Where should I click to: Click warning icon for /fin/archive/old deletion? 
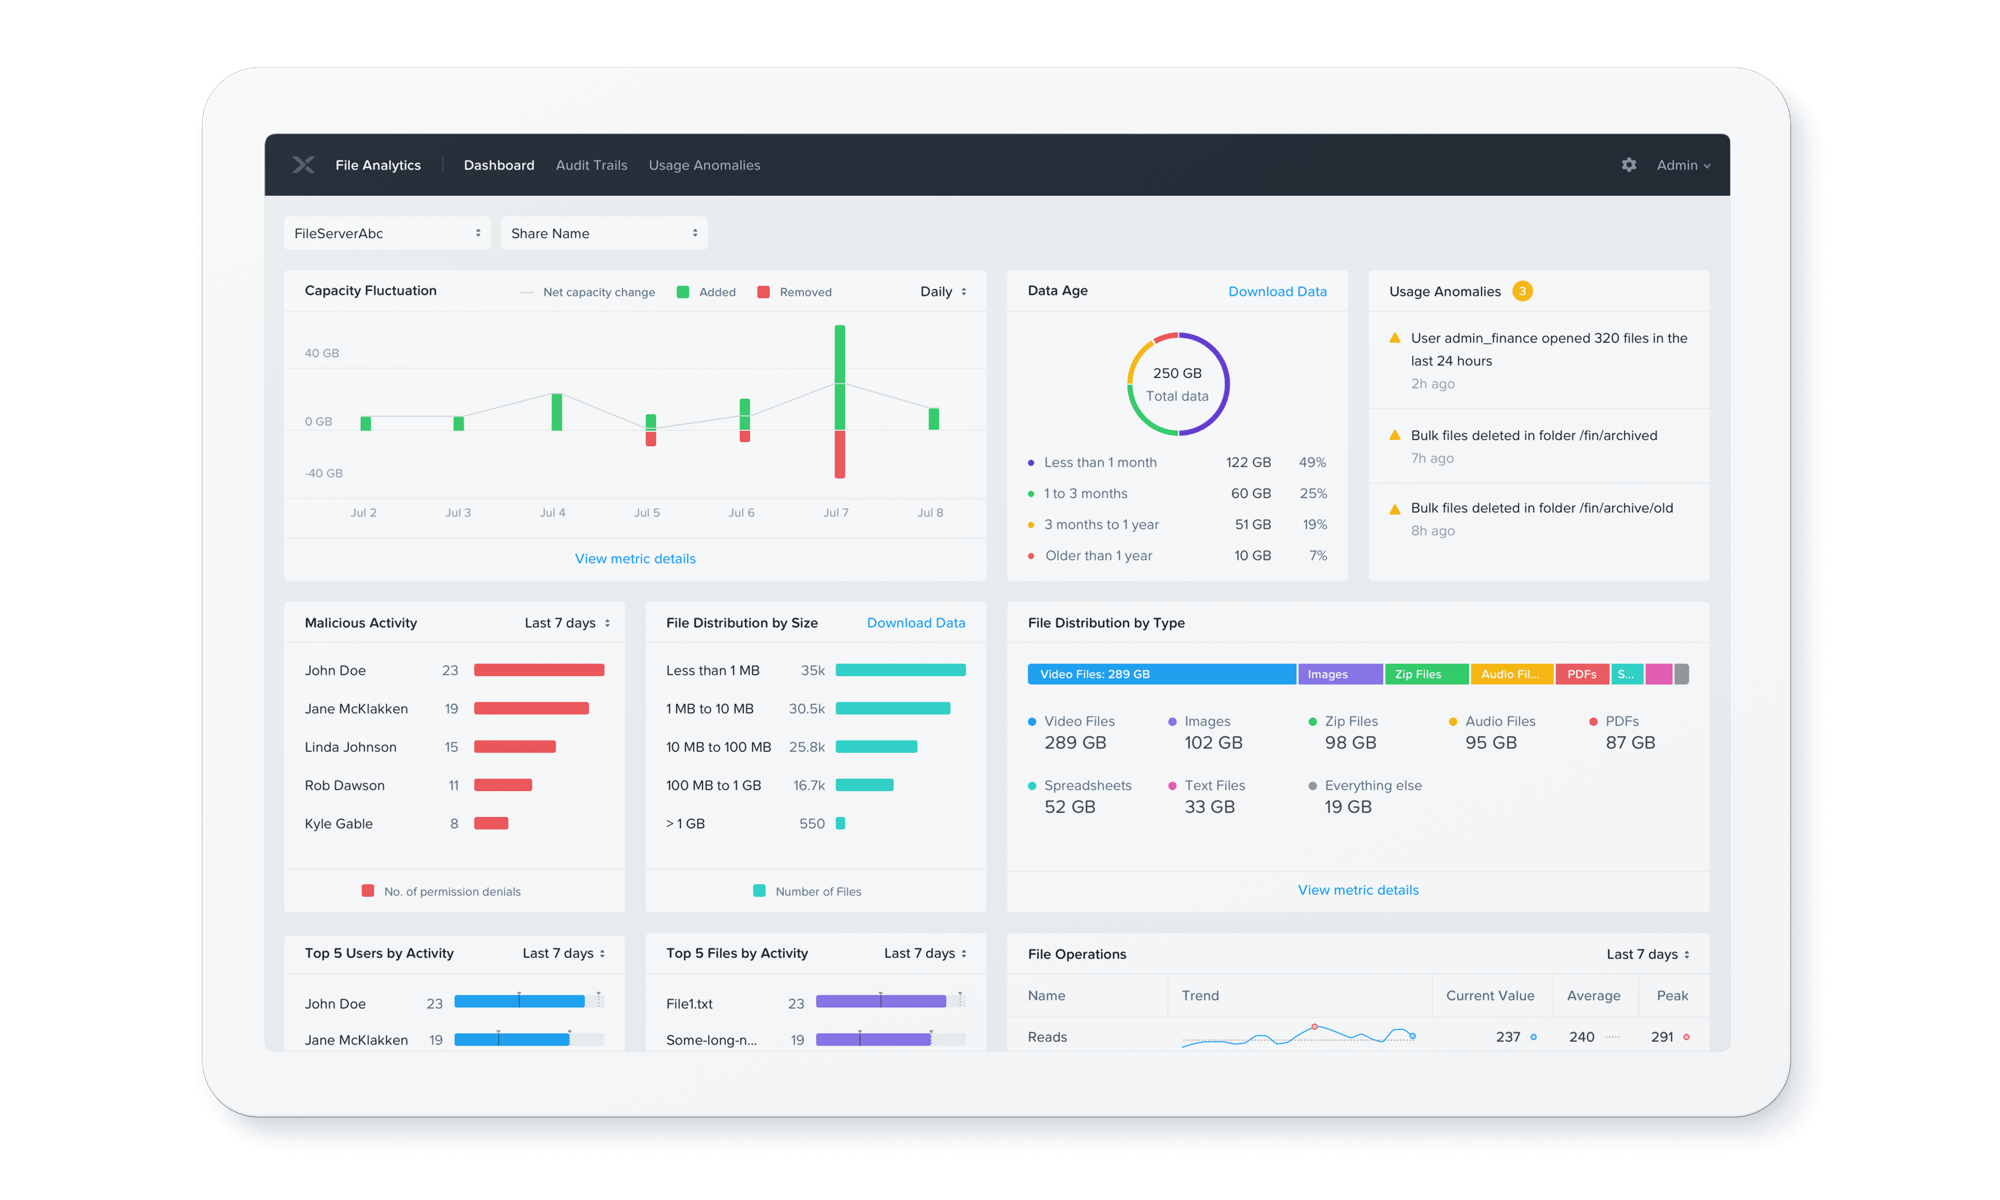point(1395,509)
